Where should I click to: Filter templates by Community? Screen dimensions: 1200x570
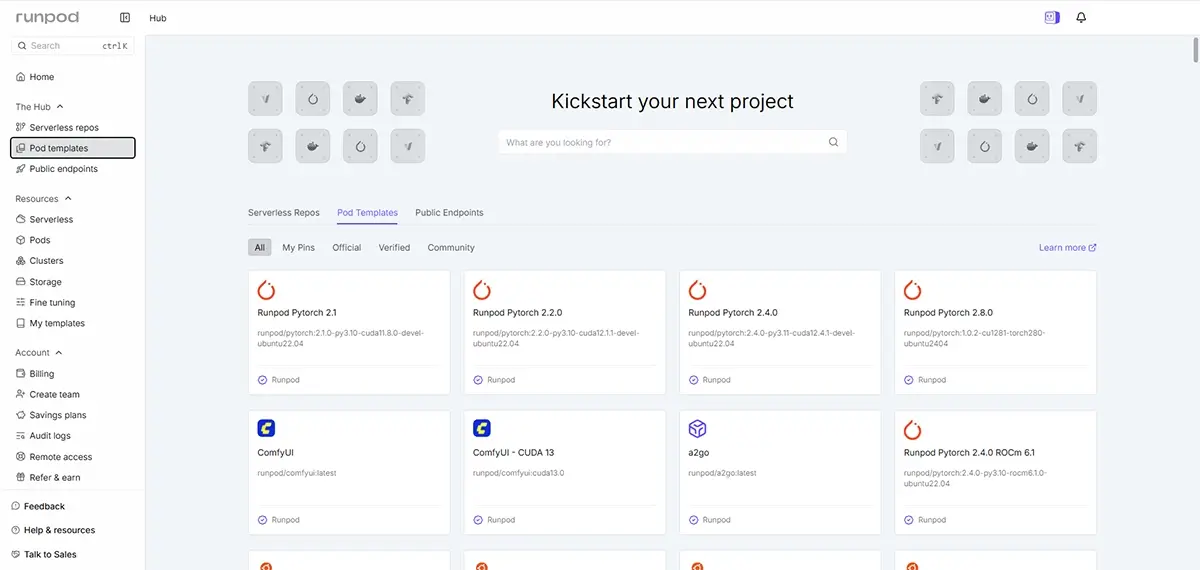[x=451, y=248]
